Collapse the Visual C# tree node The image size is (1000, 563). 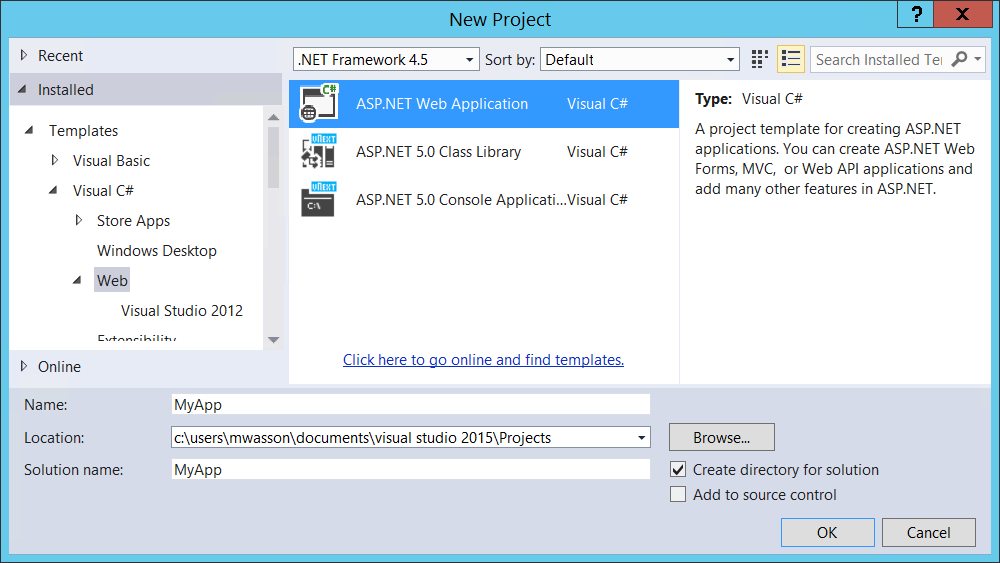(x=54, y=190)
